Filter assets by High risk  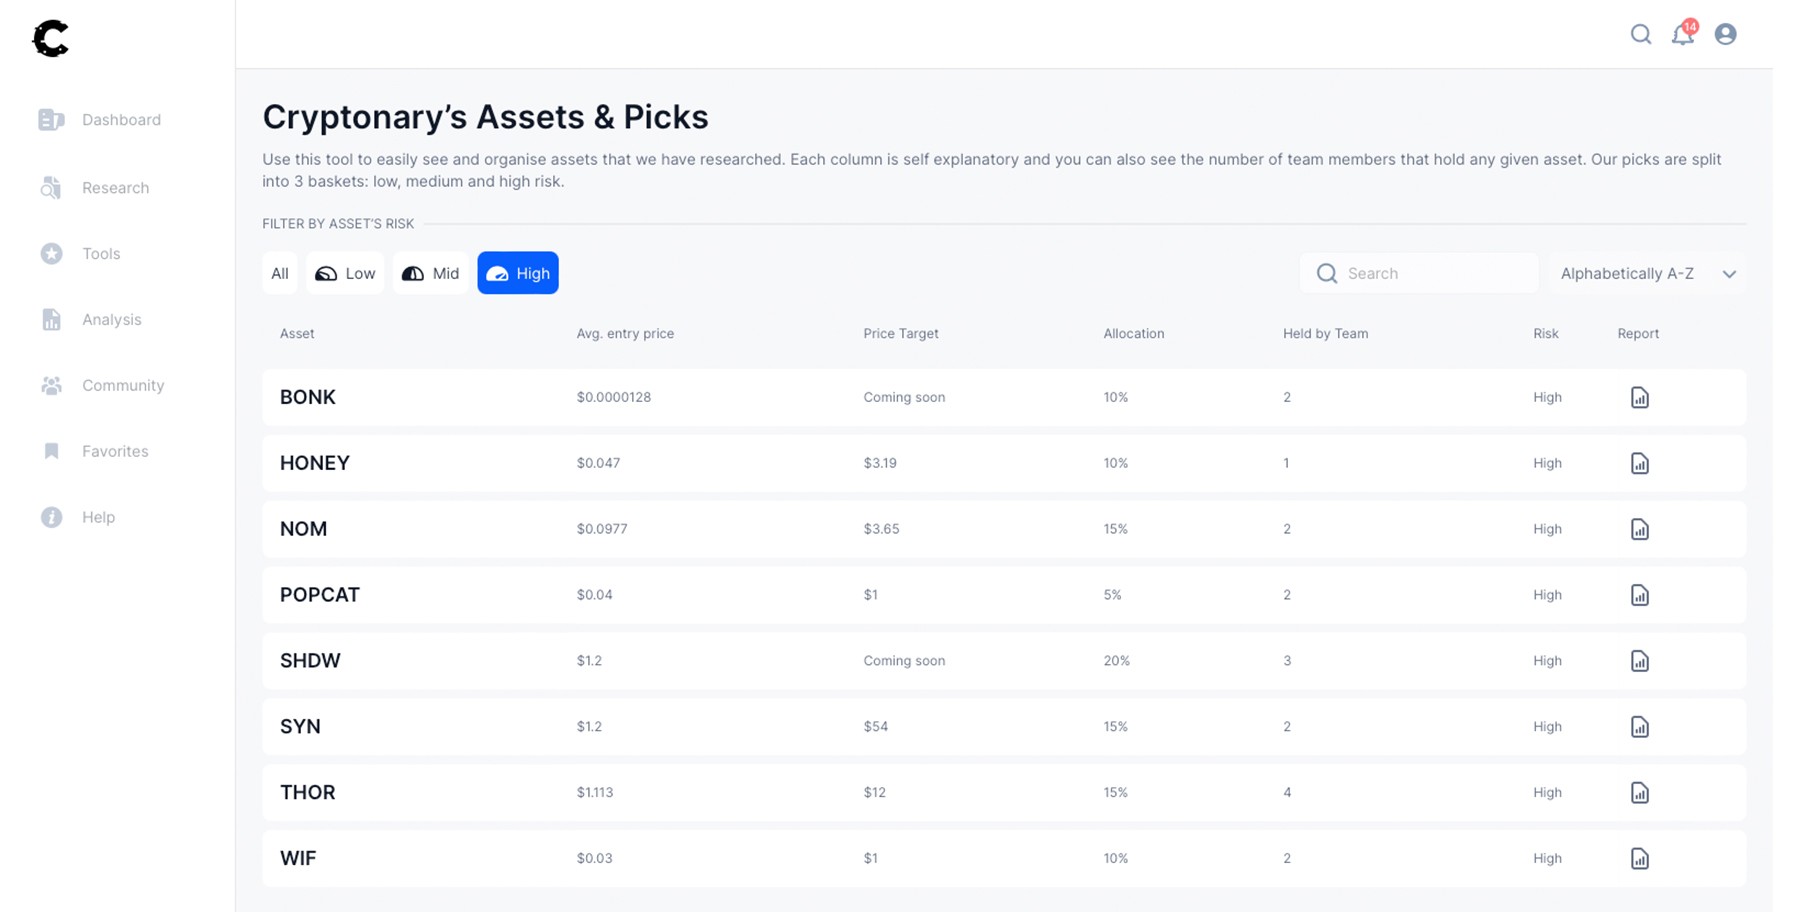518,273
